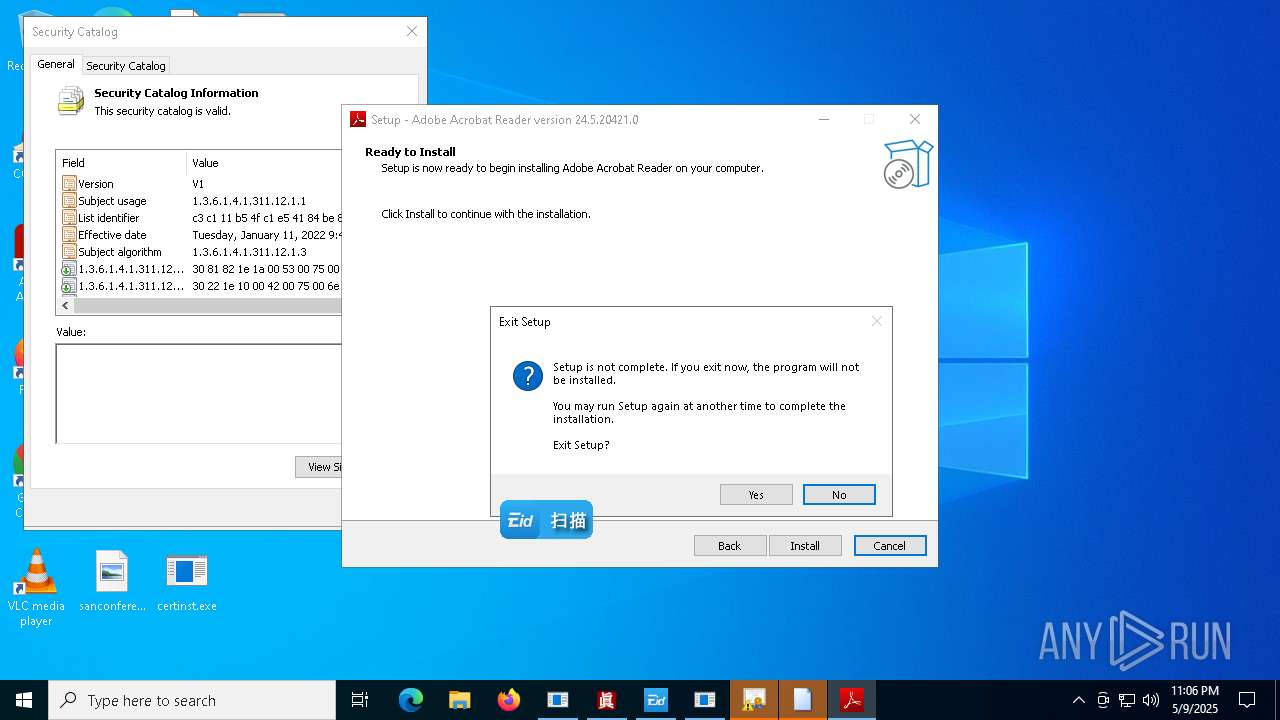Select the List identifier field row
This screenshot has width=1280, height=720.
click(200, 218)
